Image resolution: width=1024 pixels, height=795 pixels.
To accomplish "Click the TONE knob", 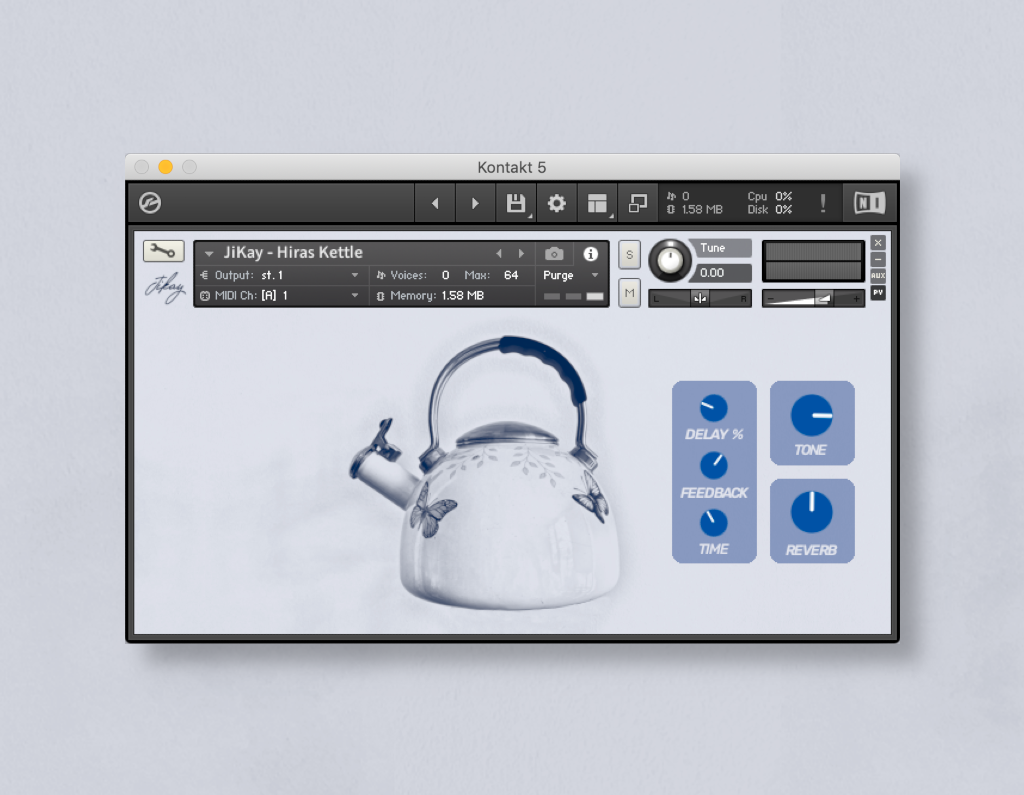I will (x=812, y=415).
